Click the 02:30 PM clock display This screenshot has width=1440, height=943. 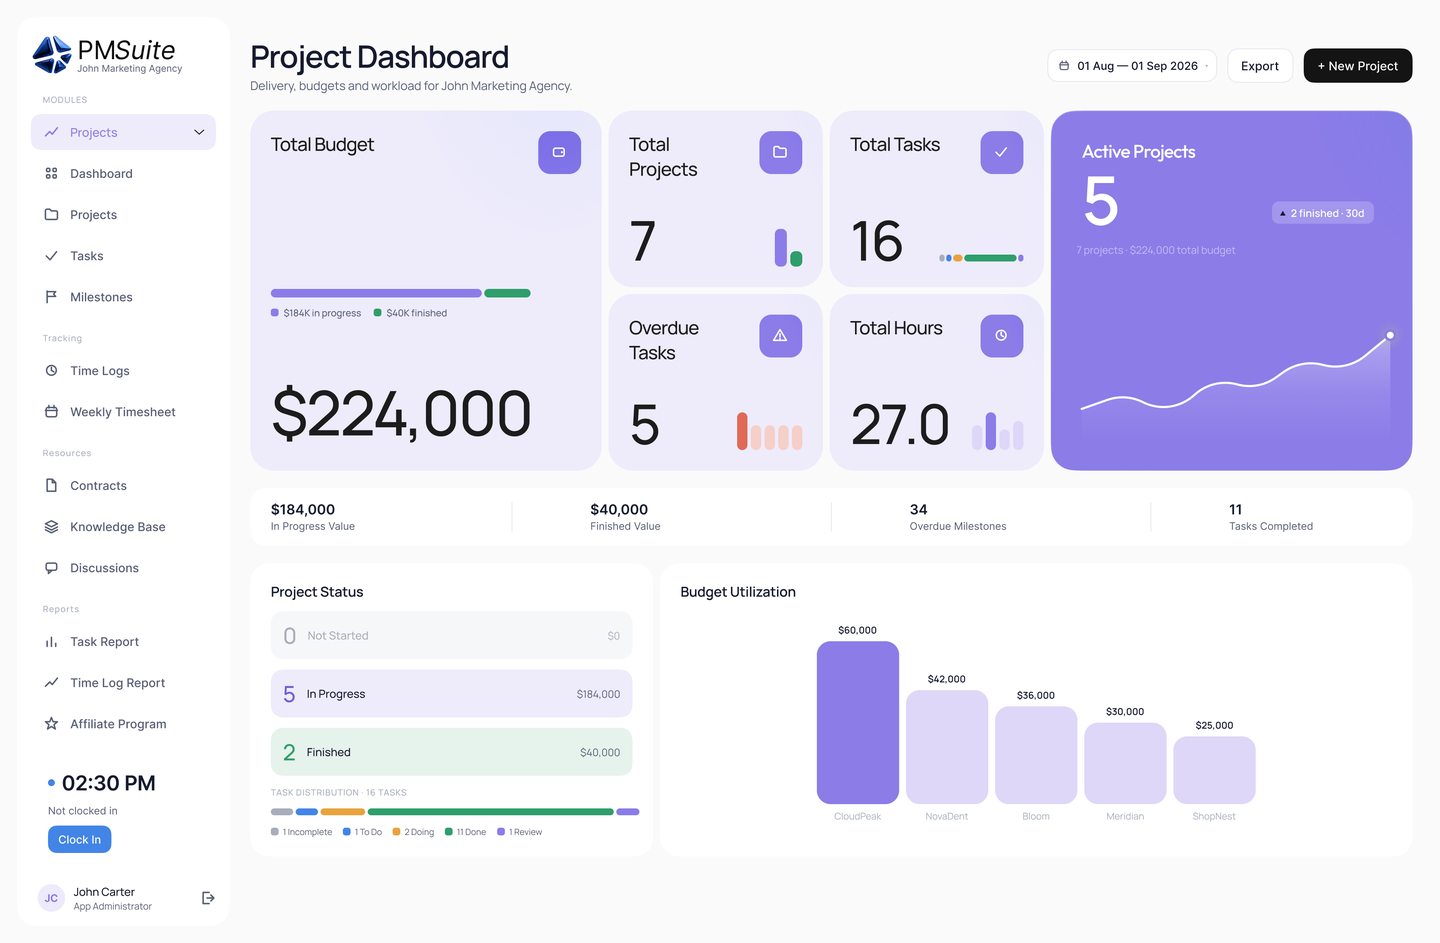[x=108, y=783]
